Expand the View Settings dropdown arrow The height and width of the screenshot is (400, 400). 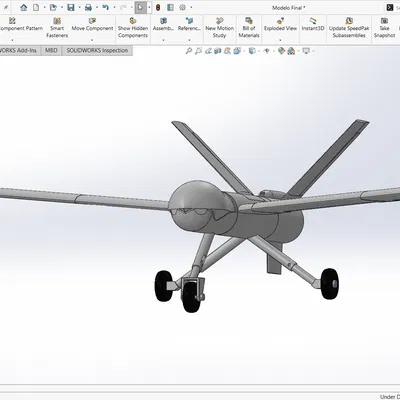coord(313,51)
